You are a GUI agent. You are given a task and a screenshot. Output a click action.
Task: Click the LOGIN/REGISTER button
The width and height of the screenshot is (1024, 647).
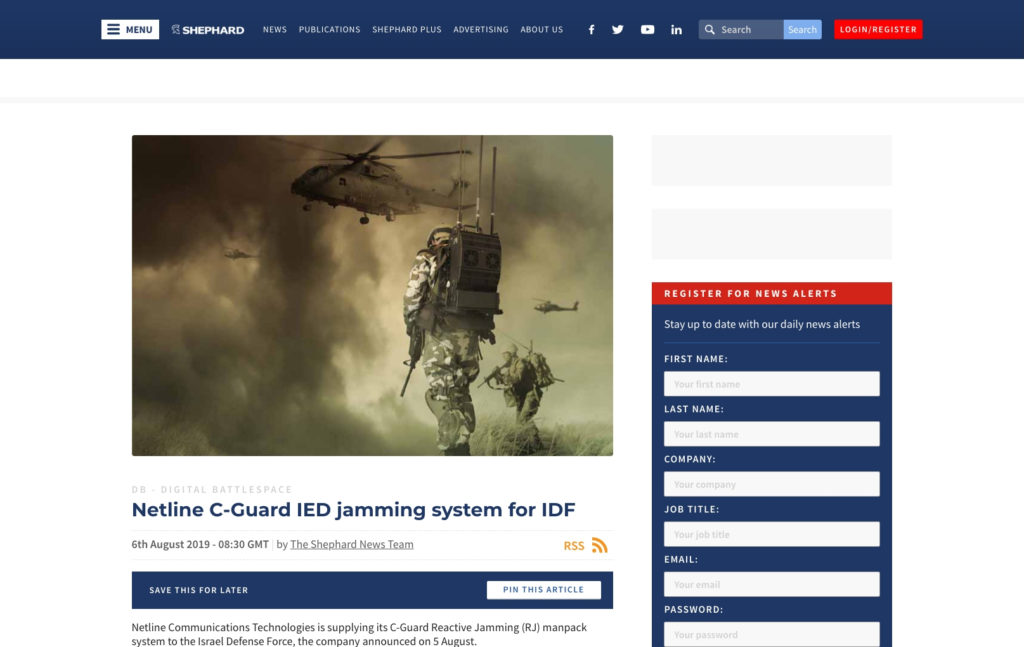click(x=877, y=29)
